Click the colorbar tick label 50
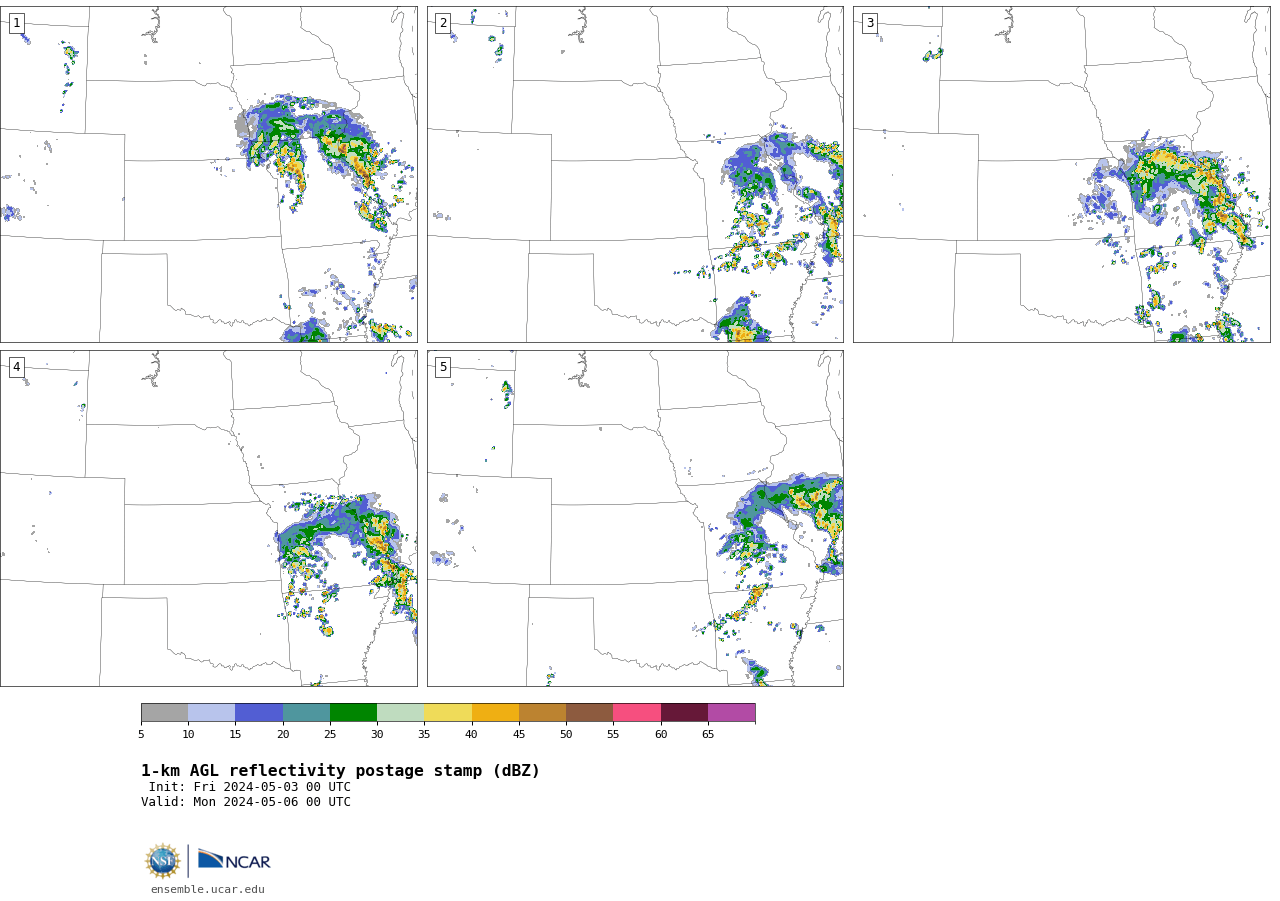This screenshot has width=1280, height=901. tap(566, 735)
